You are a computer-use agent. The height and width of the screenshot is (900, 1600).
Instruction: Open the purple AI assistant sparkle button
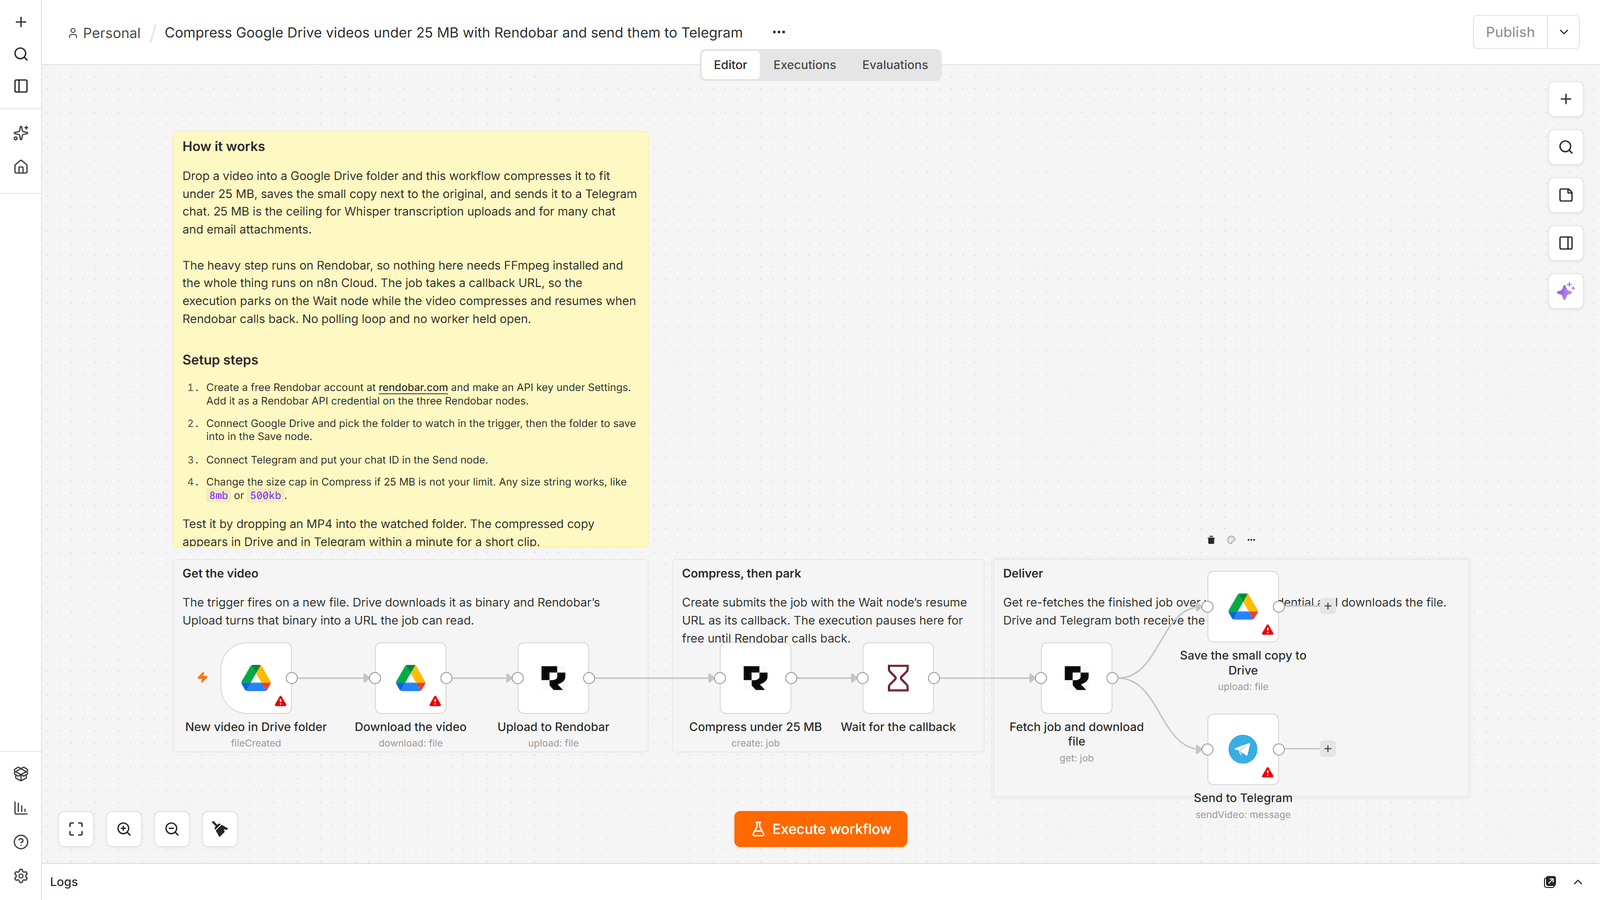pos(1566,291)
